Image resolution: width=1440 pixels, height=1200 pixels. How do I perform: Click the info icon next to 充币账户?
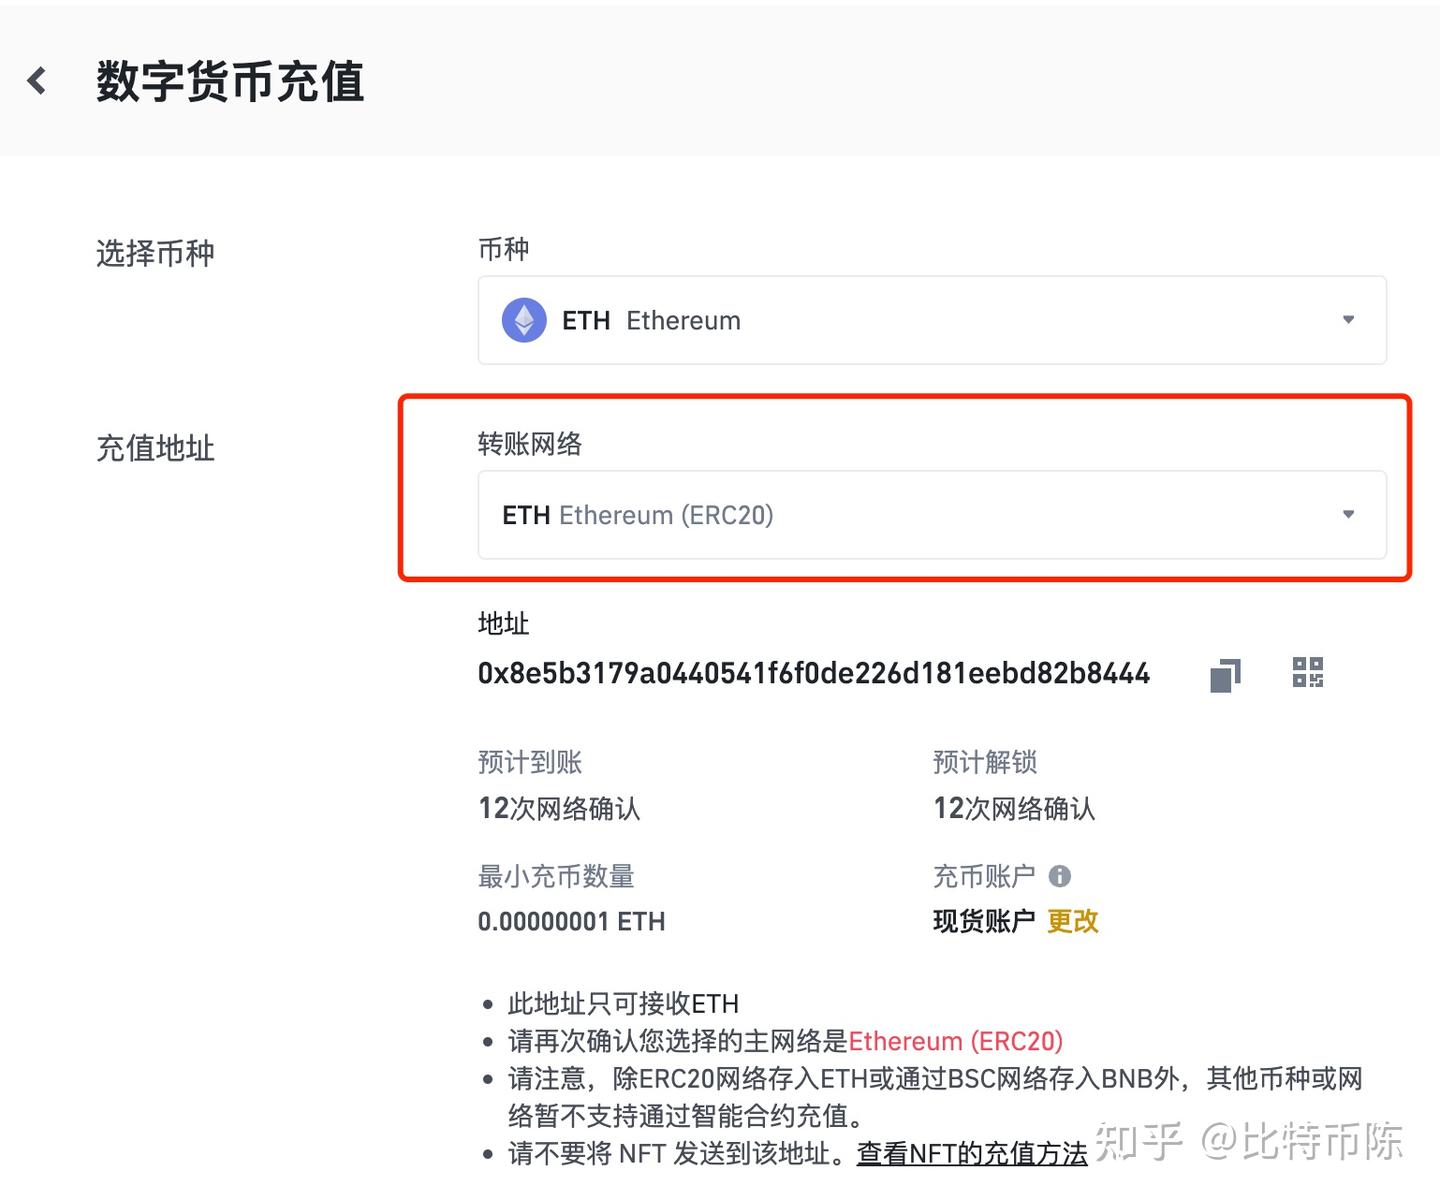(1061, 876)
